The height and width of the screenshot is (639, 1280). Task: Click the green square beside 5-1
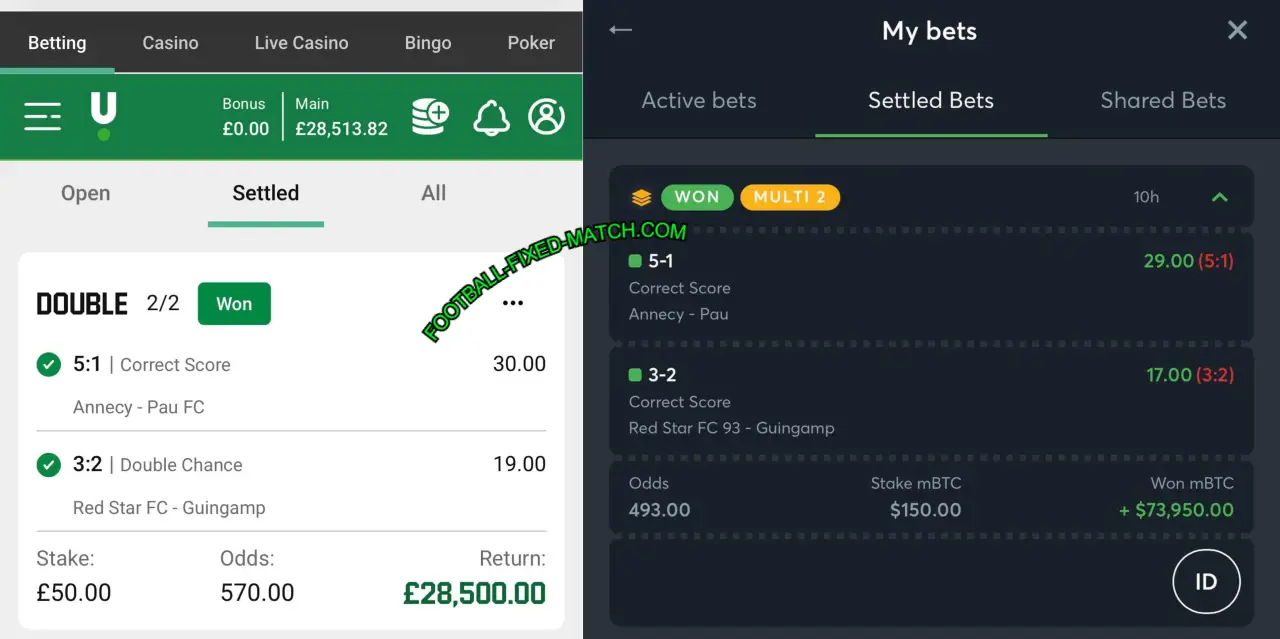pyautogui.click(x=635, y=261)
